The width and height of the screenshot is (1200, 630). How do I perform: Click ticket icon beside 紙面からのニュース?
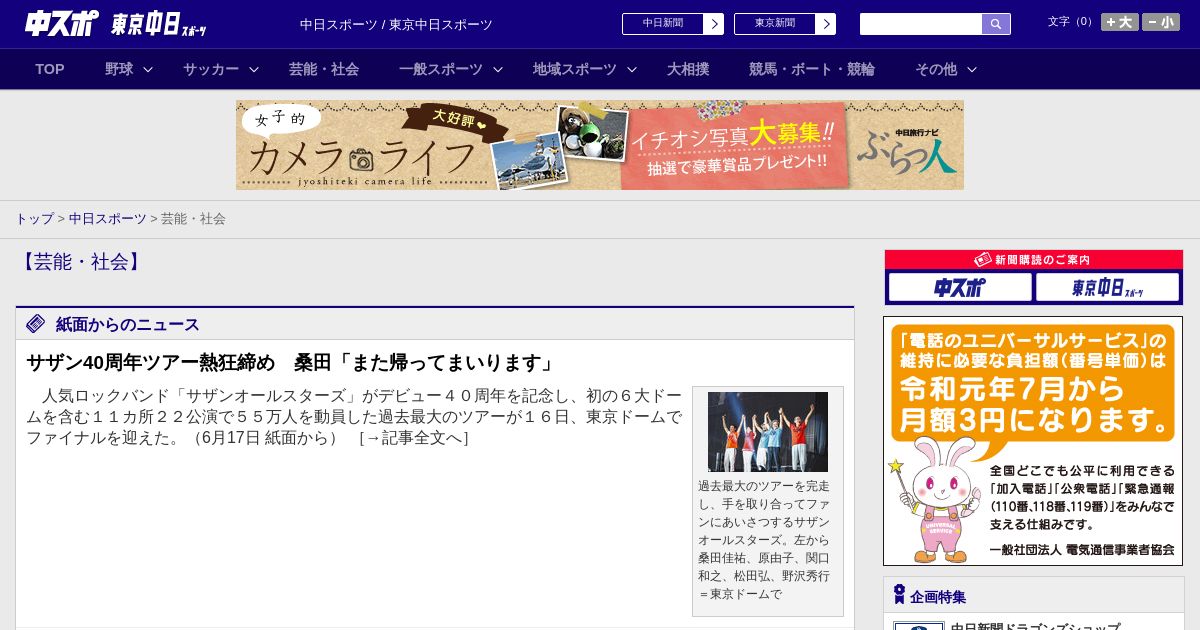[36, 324]
